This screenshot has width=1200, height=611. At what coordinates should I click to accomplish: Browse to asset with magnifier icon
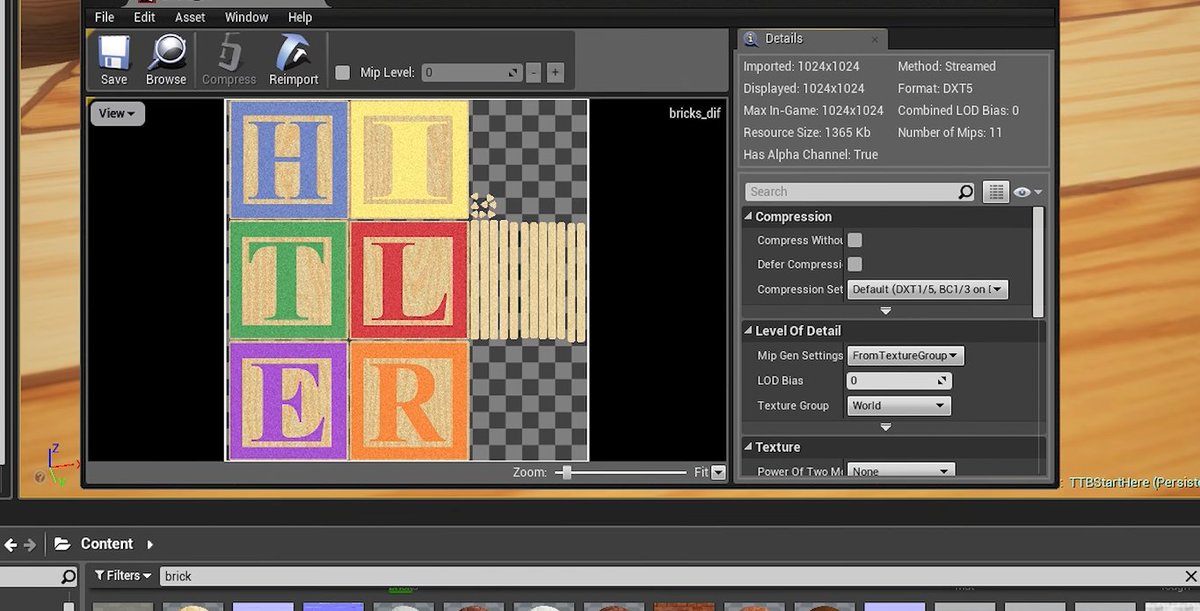(166, 53)
